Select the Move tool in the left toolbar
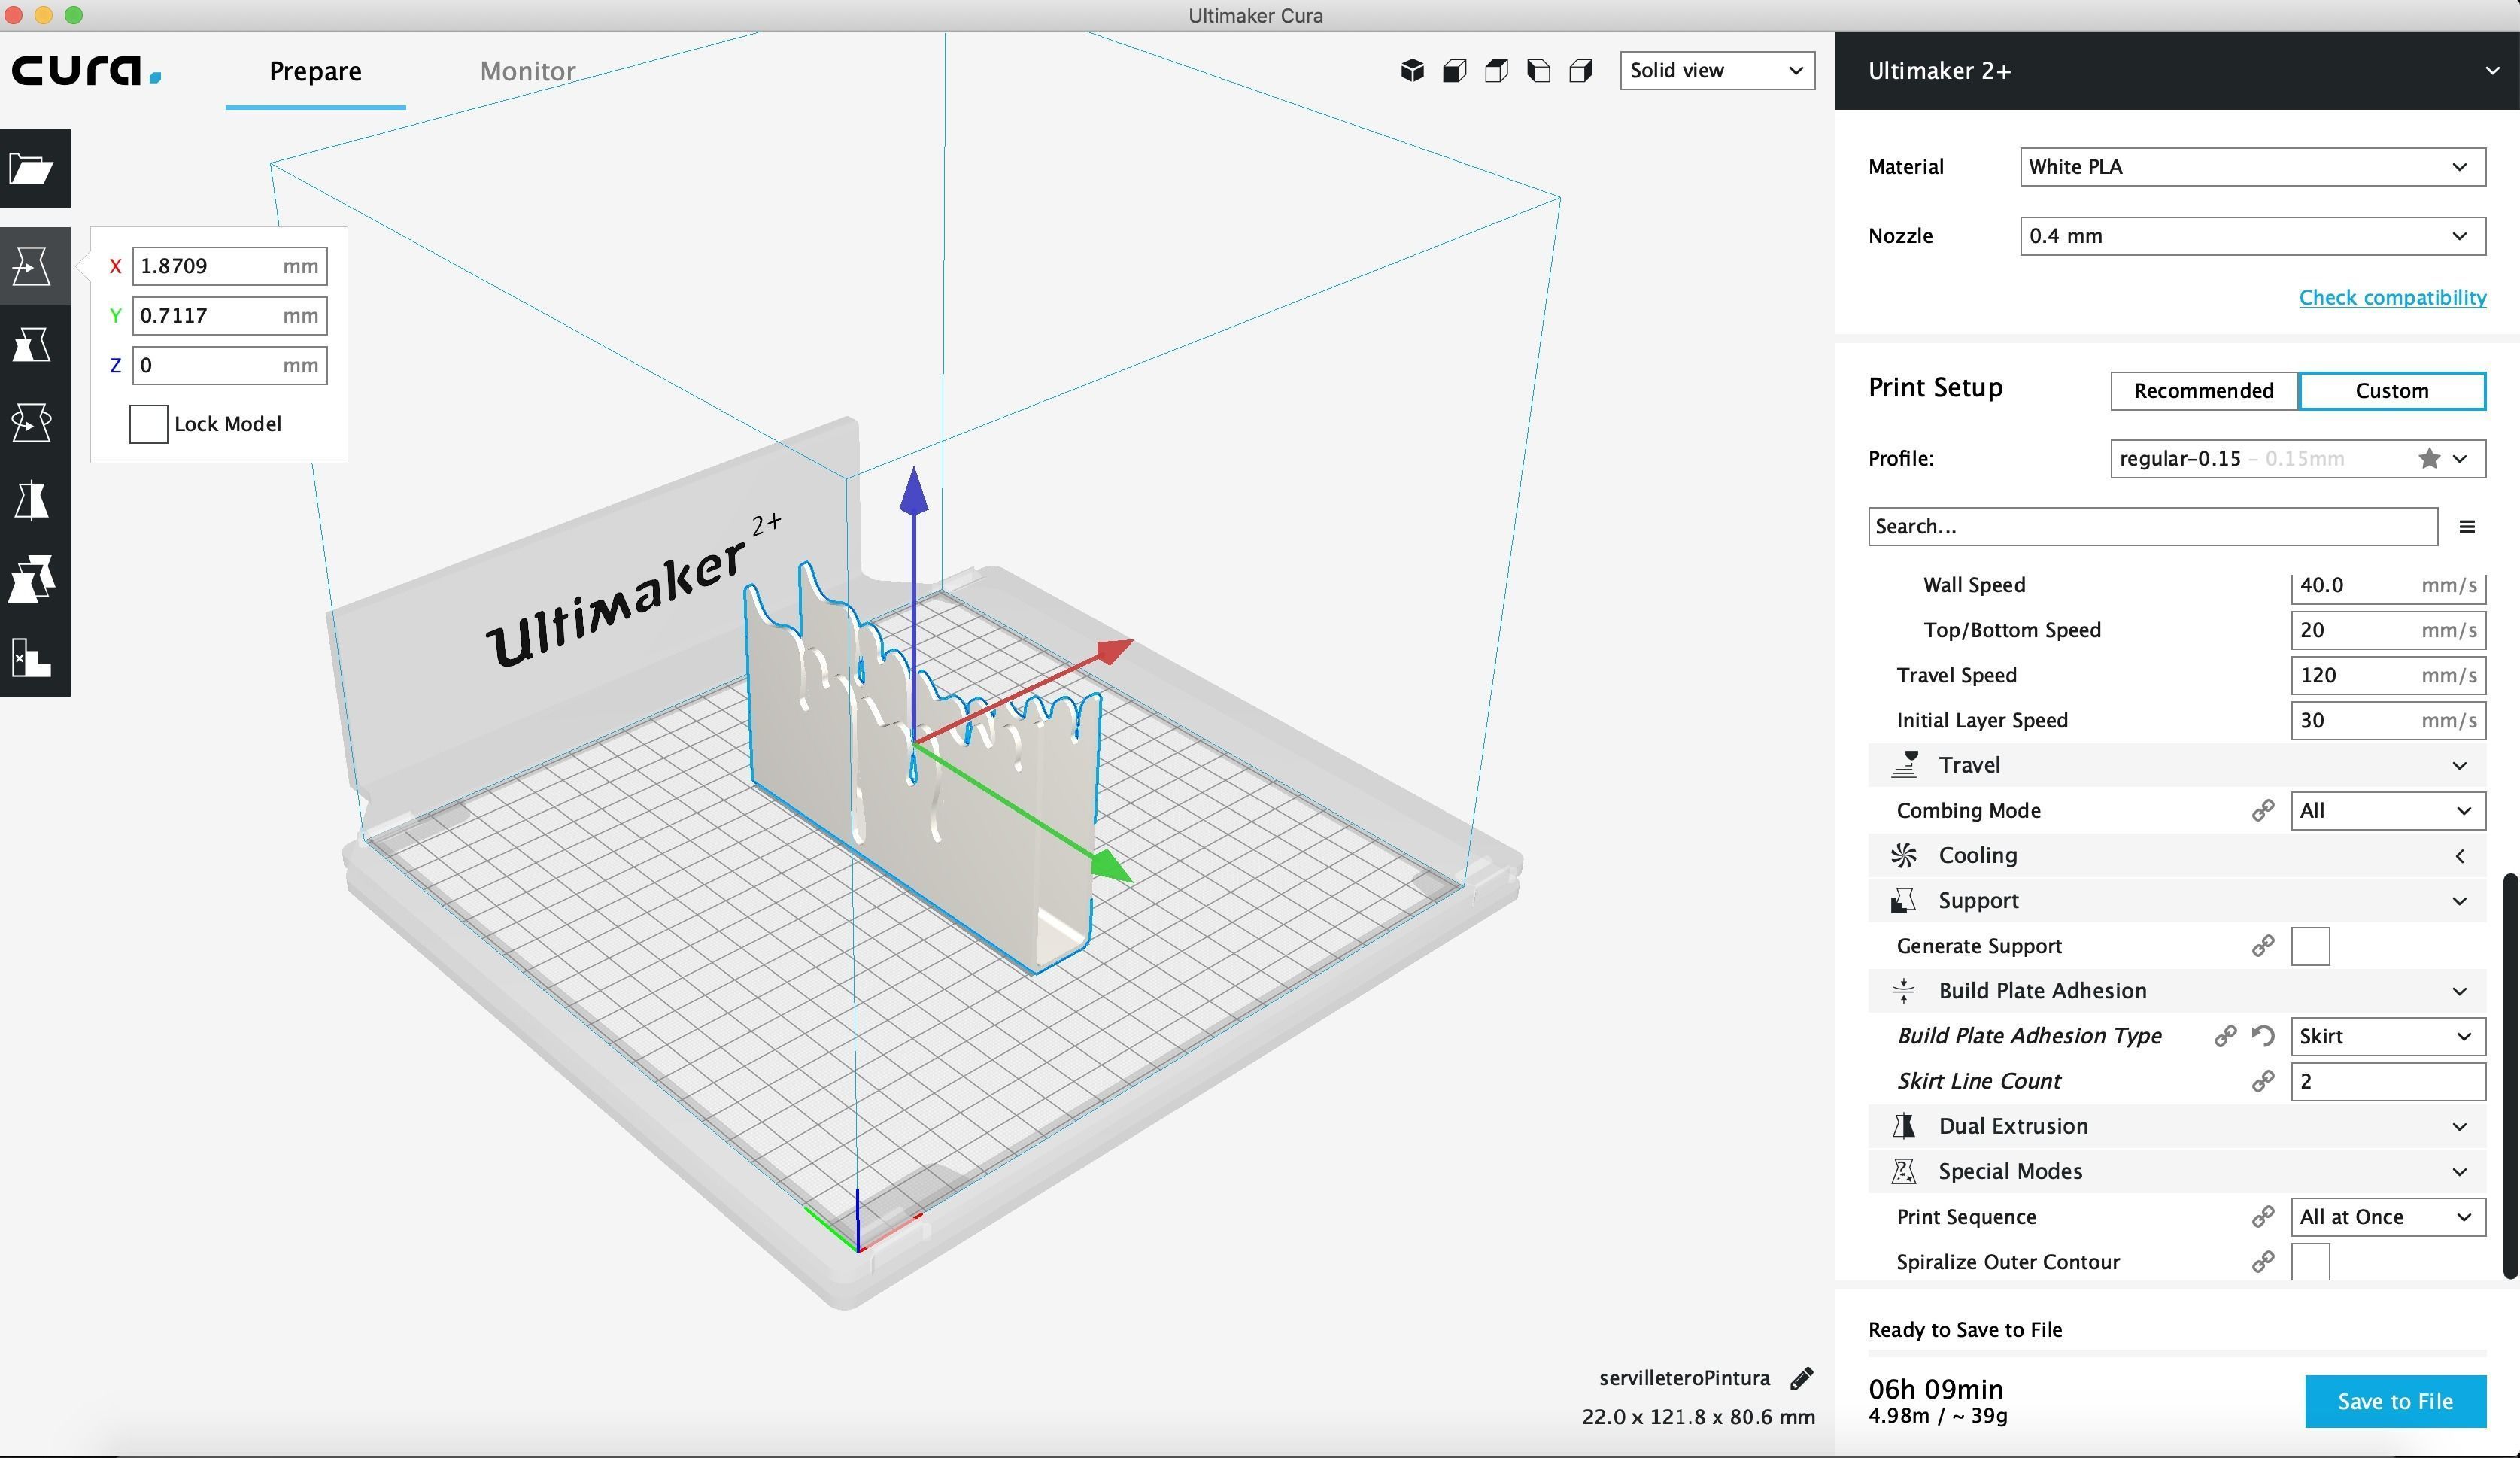 (32, 266)
